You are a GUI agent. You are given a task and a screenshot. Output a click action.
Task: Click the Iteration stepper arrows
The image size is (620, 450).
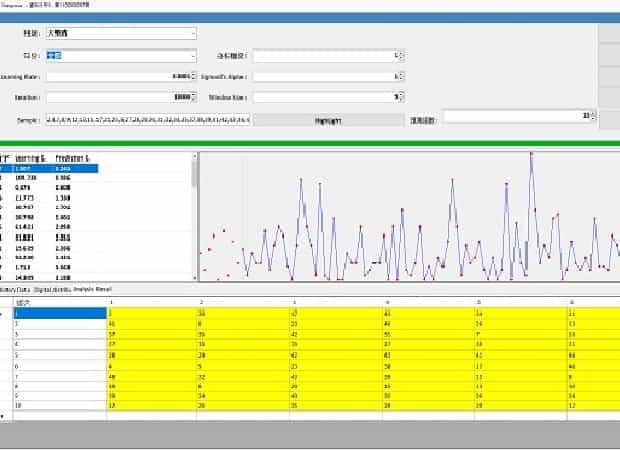(192, 97)
